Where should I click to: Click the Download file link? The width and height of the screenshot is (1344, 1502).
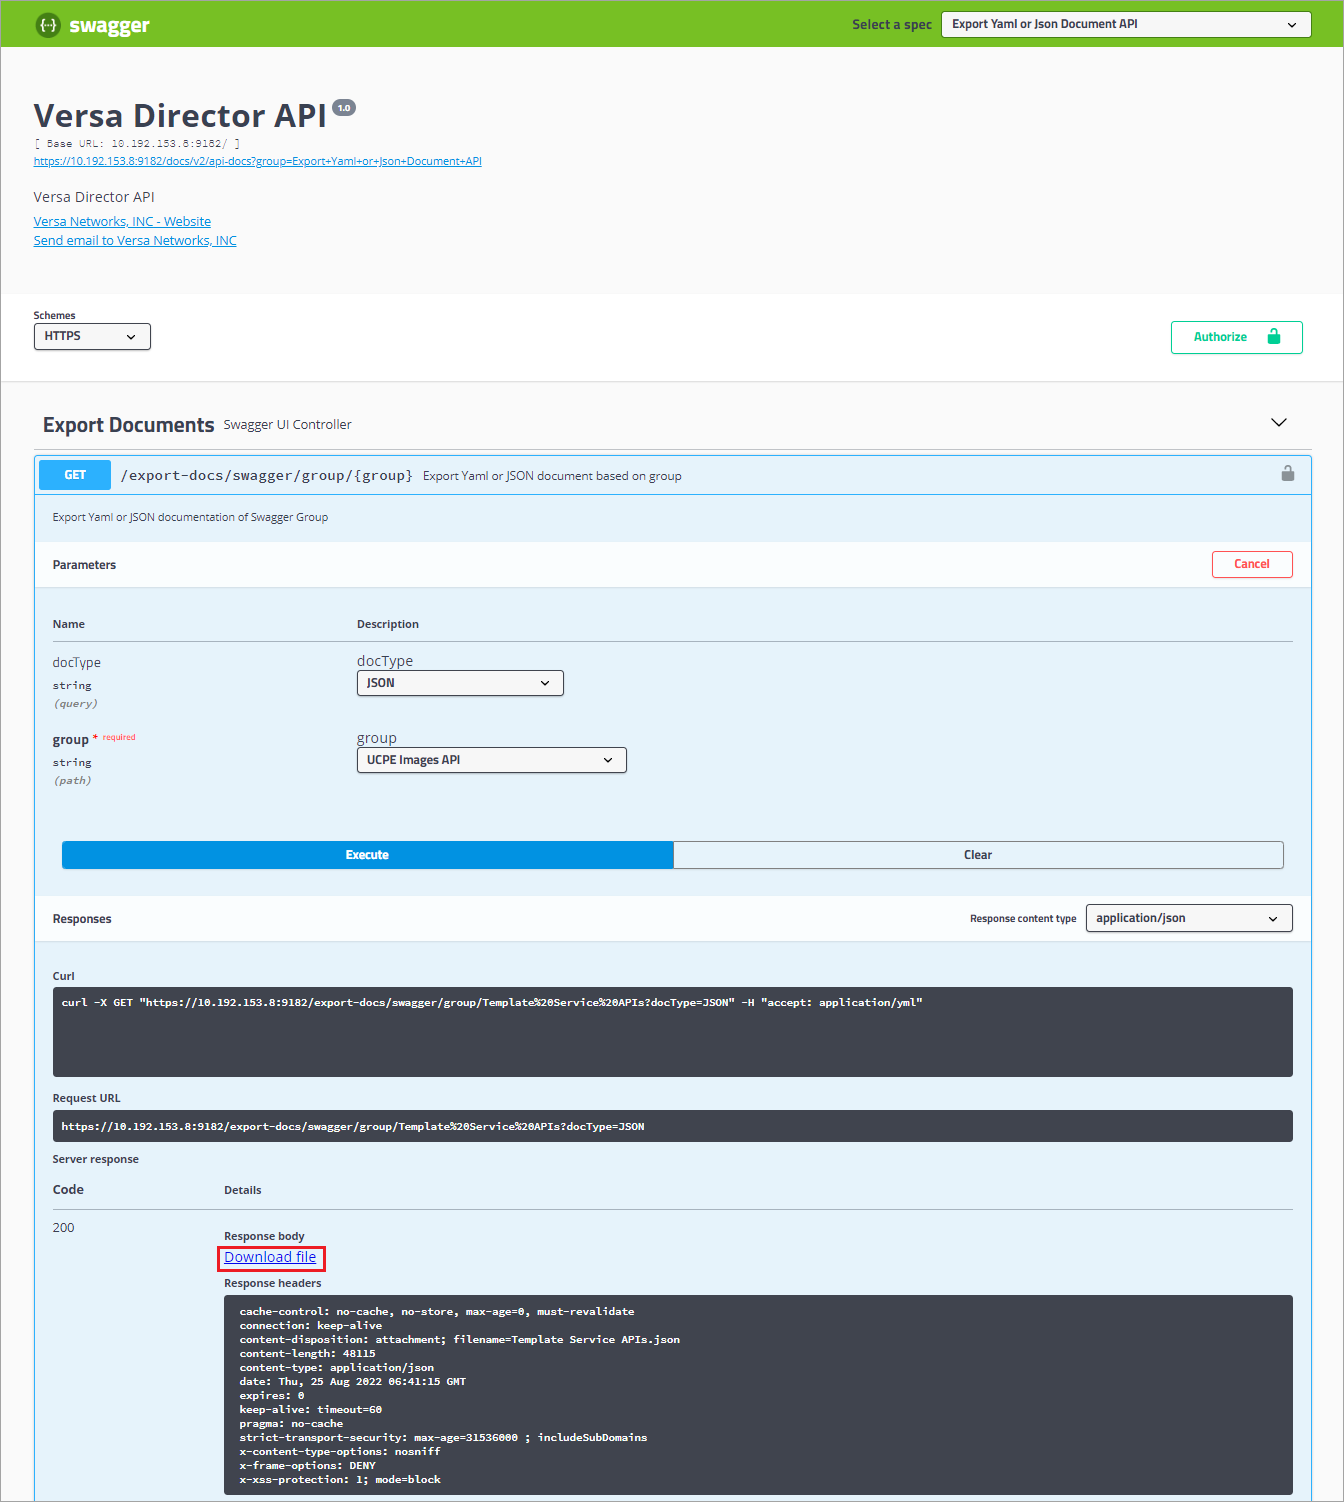(270, 1257)
